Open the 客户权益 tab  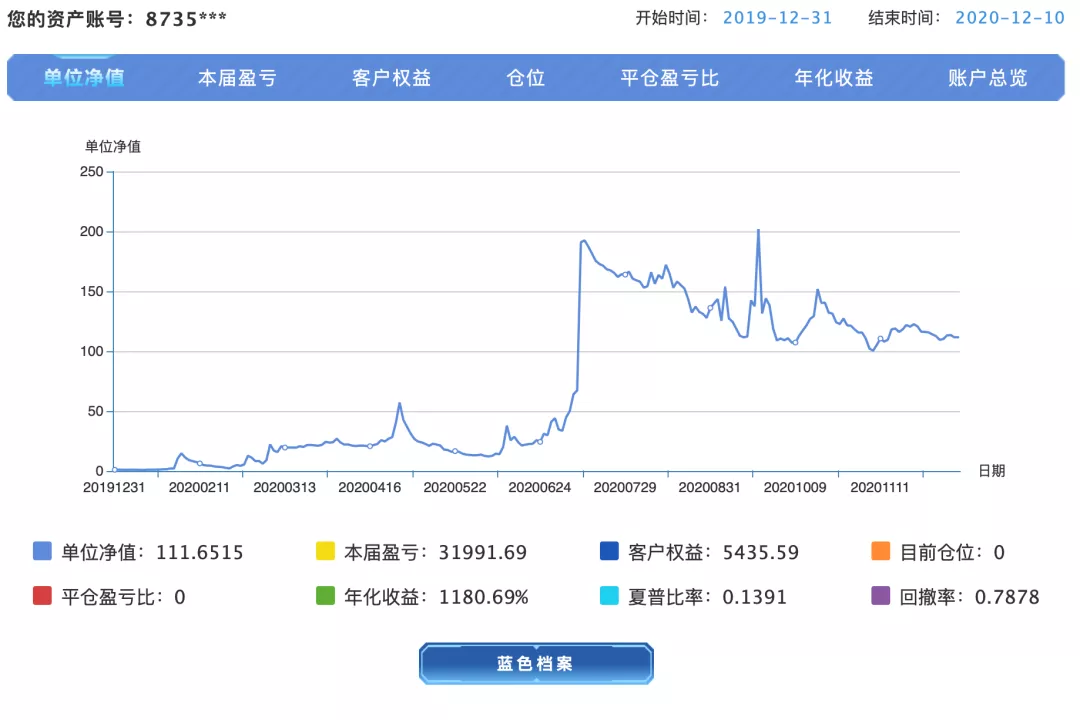click(391, 78)
